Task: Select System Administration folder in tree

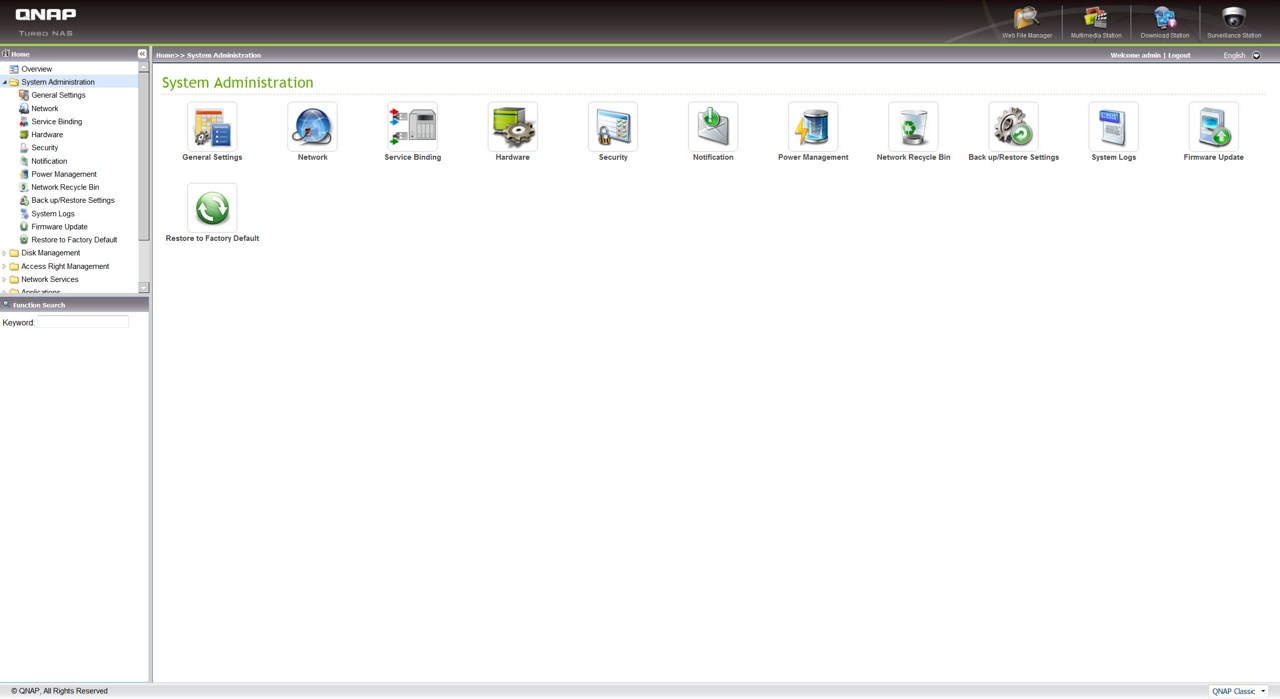Action: pyautogui.click(x=58, y=82)
